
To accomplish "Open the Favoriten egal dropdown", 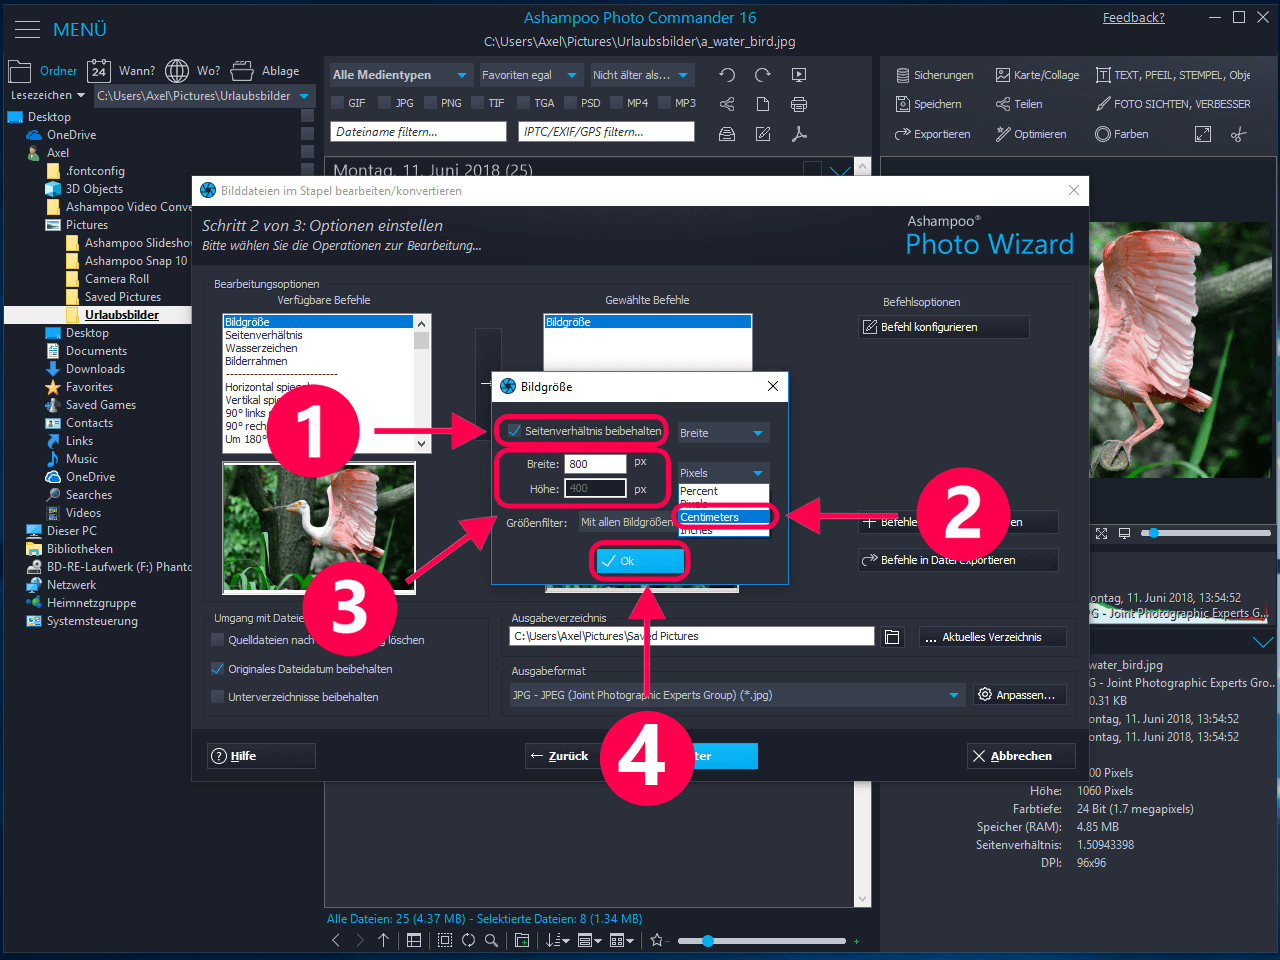I will pos(530,75).
